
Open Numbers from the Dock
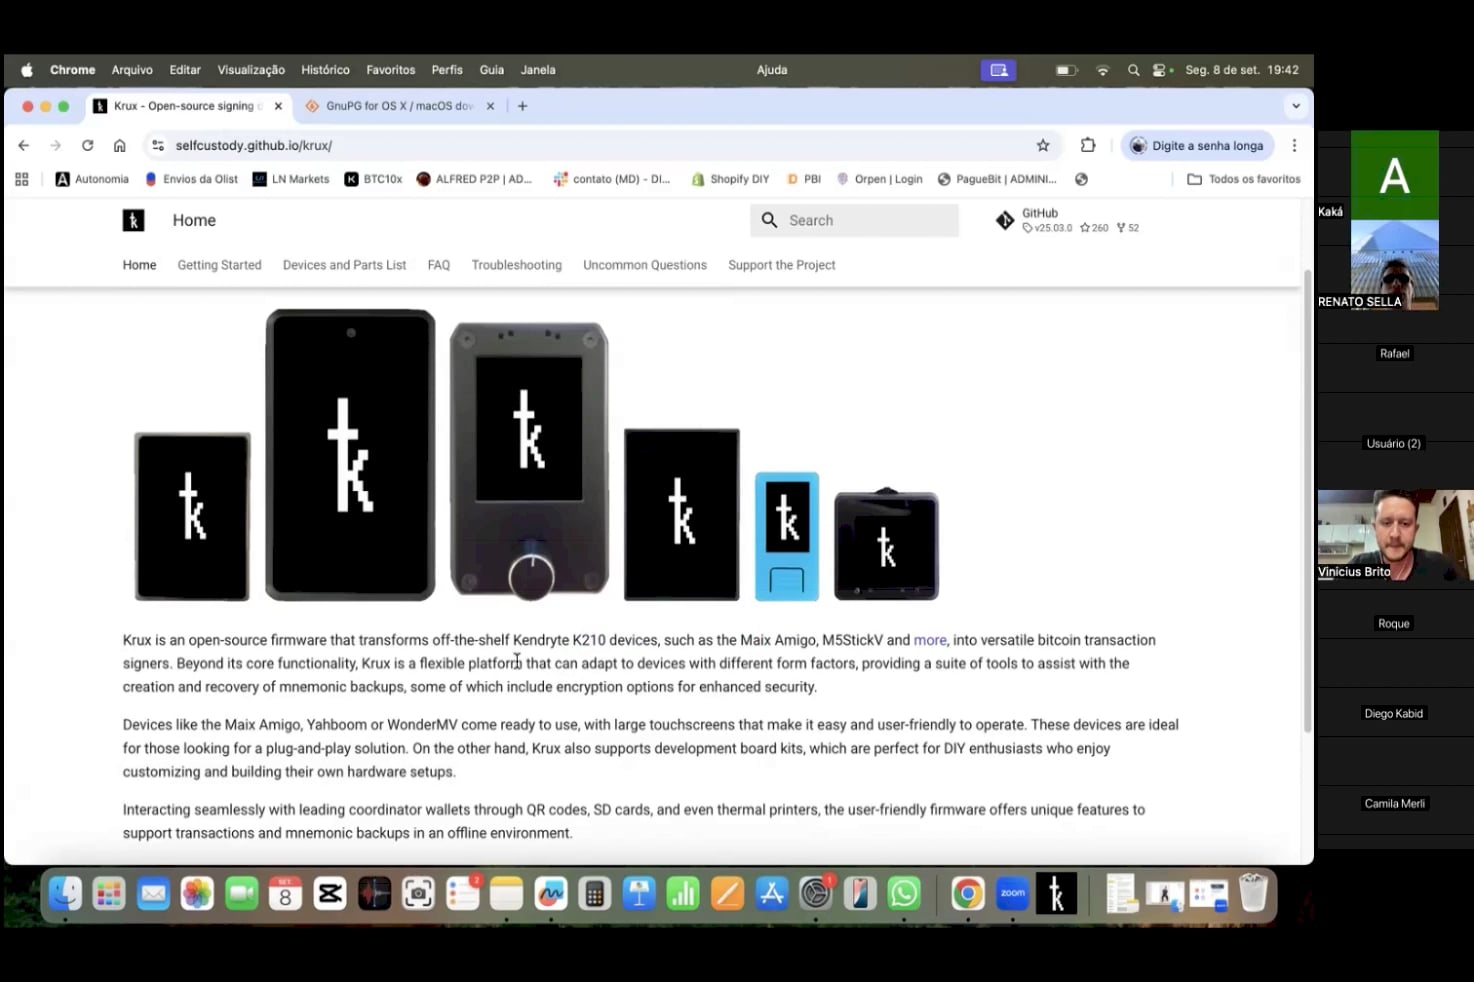(x=683, y=893)
